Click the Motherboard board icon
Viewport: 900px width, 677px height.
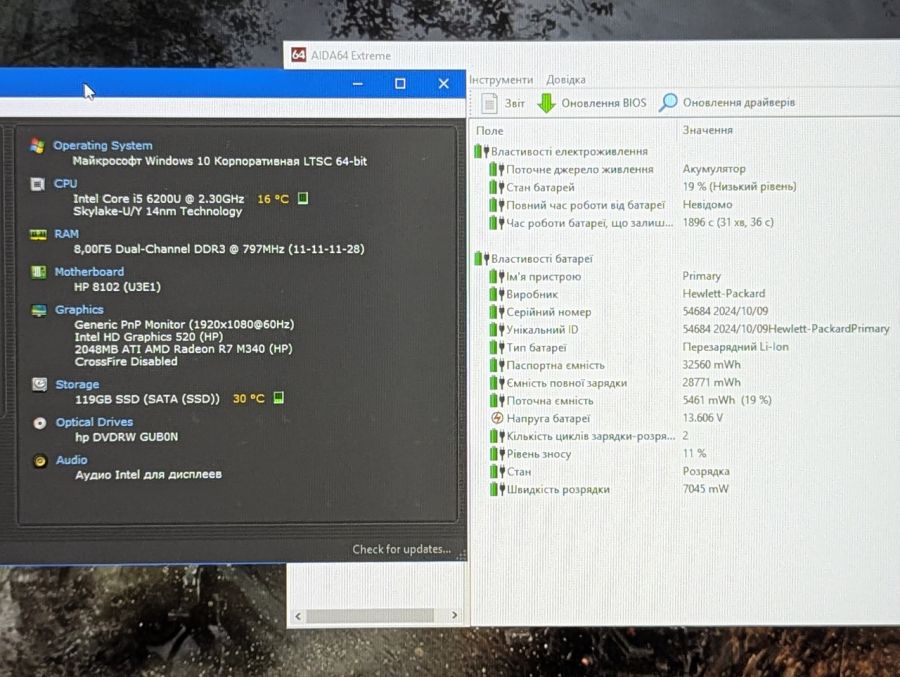(38, 272)
